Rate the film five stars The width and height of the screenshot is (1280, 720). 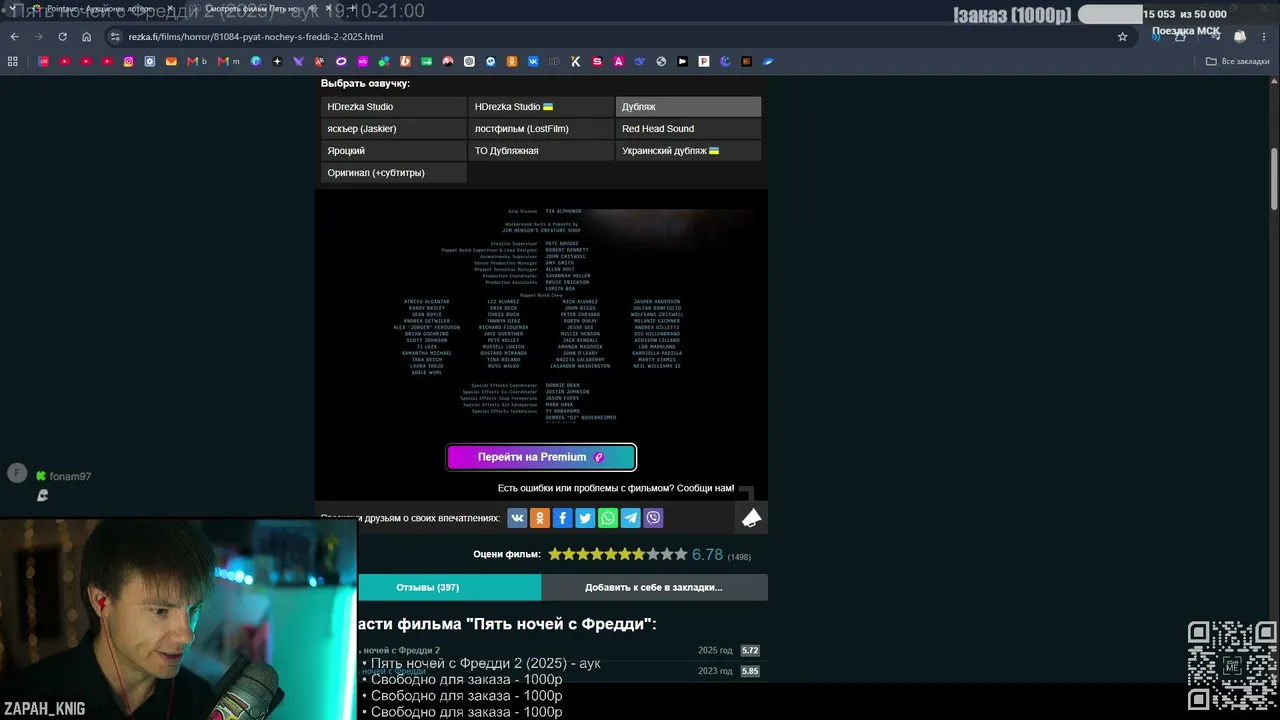[611, 554]
